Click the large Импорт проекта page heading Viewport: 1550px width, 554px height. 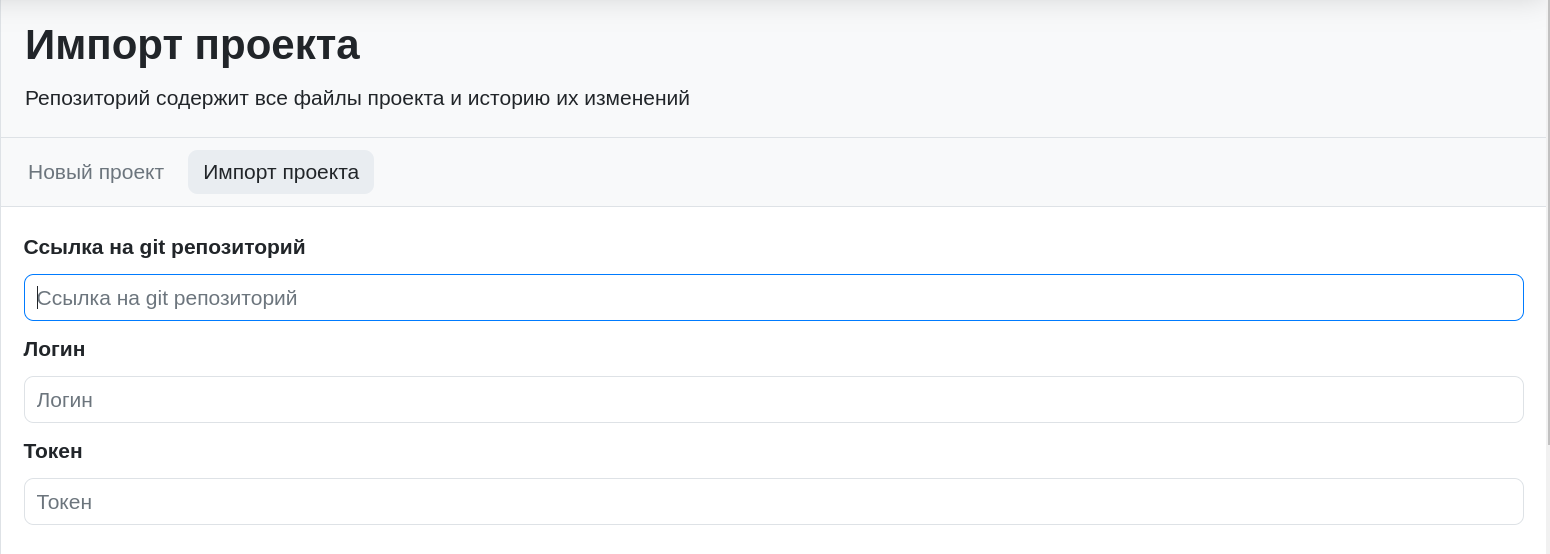192,45
